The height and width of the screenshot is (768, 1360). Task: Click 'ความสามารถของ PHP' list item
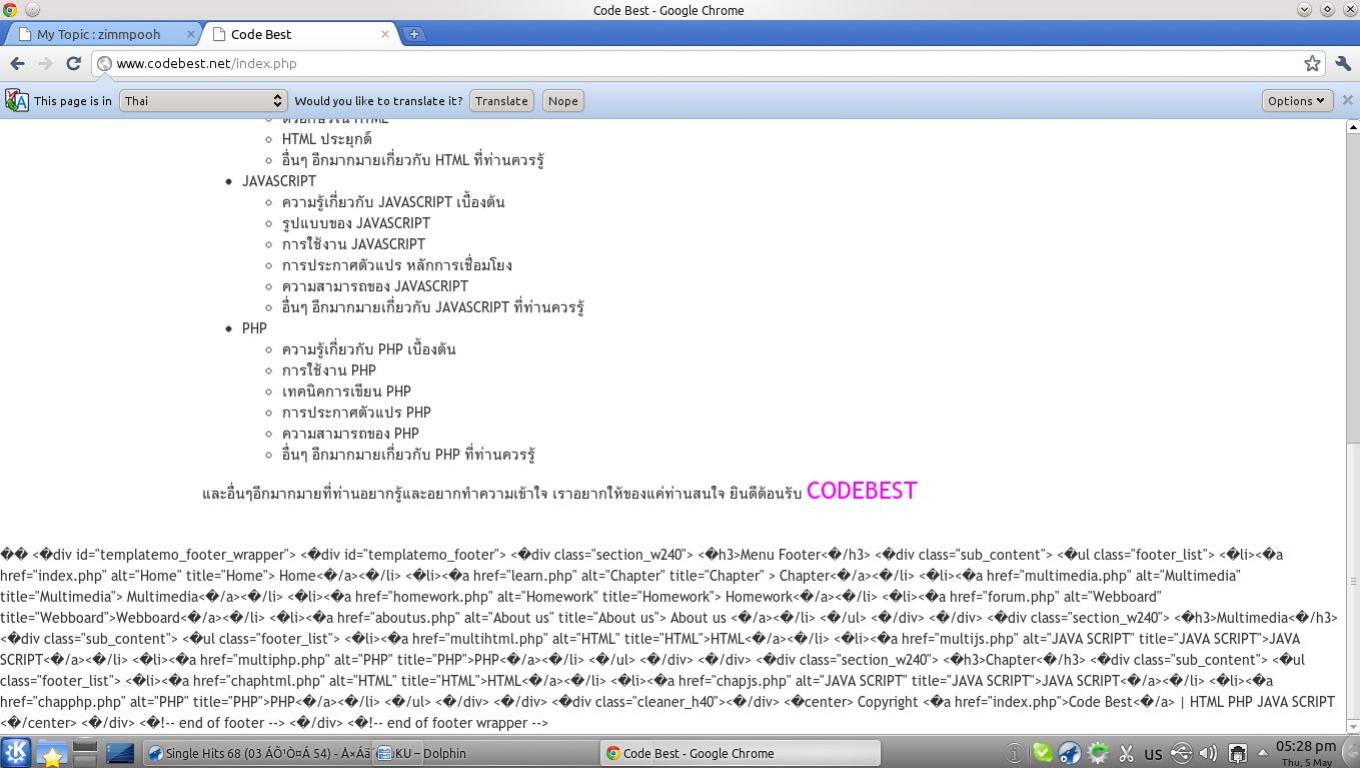pyautogui.click(x=350, y=433)
